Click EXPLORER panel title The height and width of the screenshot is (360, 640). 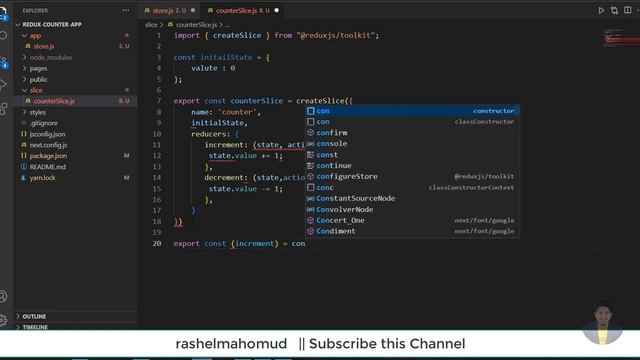pyautogui.click(x=36, y=11)
